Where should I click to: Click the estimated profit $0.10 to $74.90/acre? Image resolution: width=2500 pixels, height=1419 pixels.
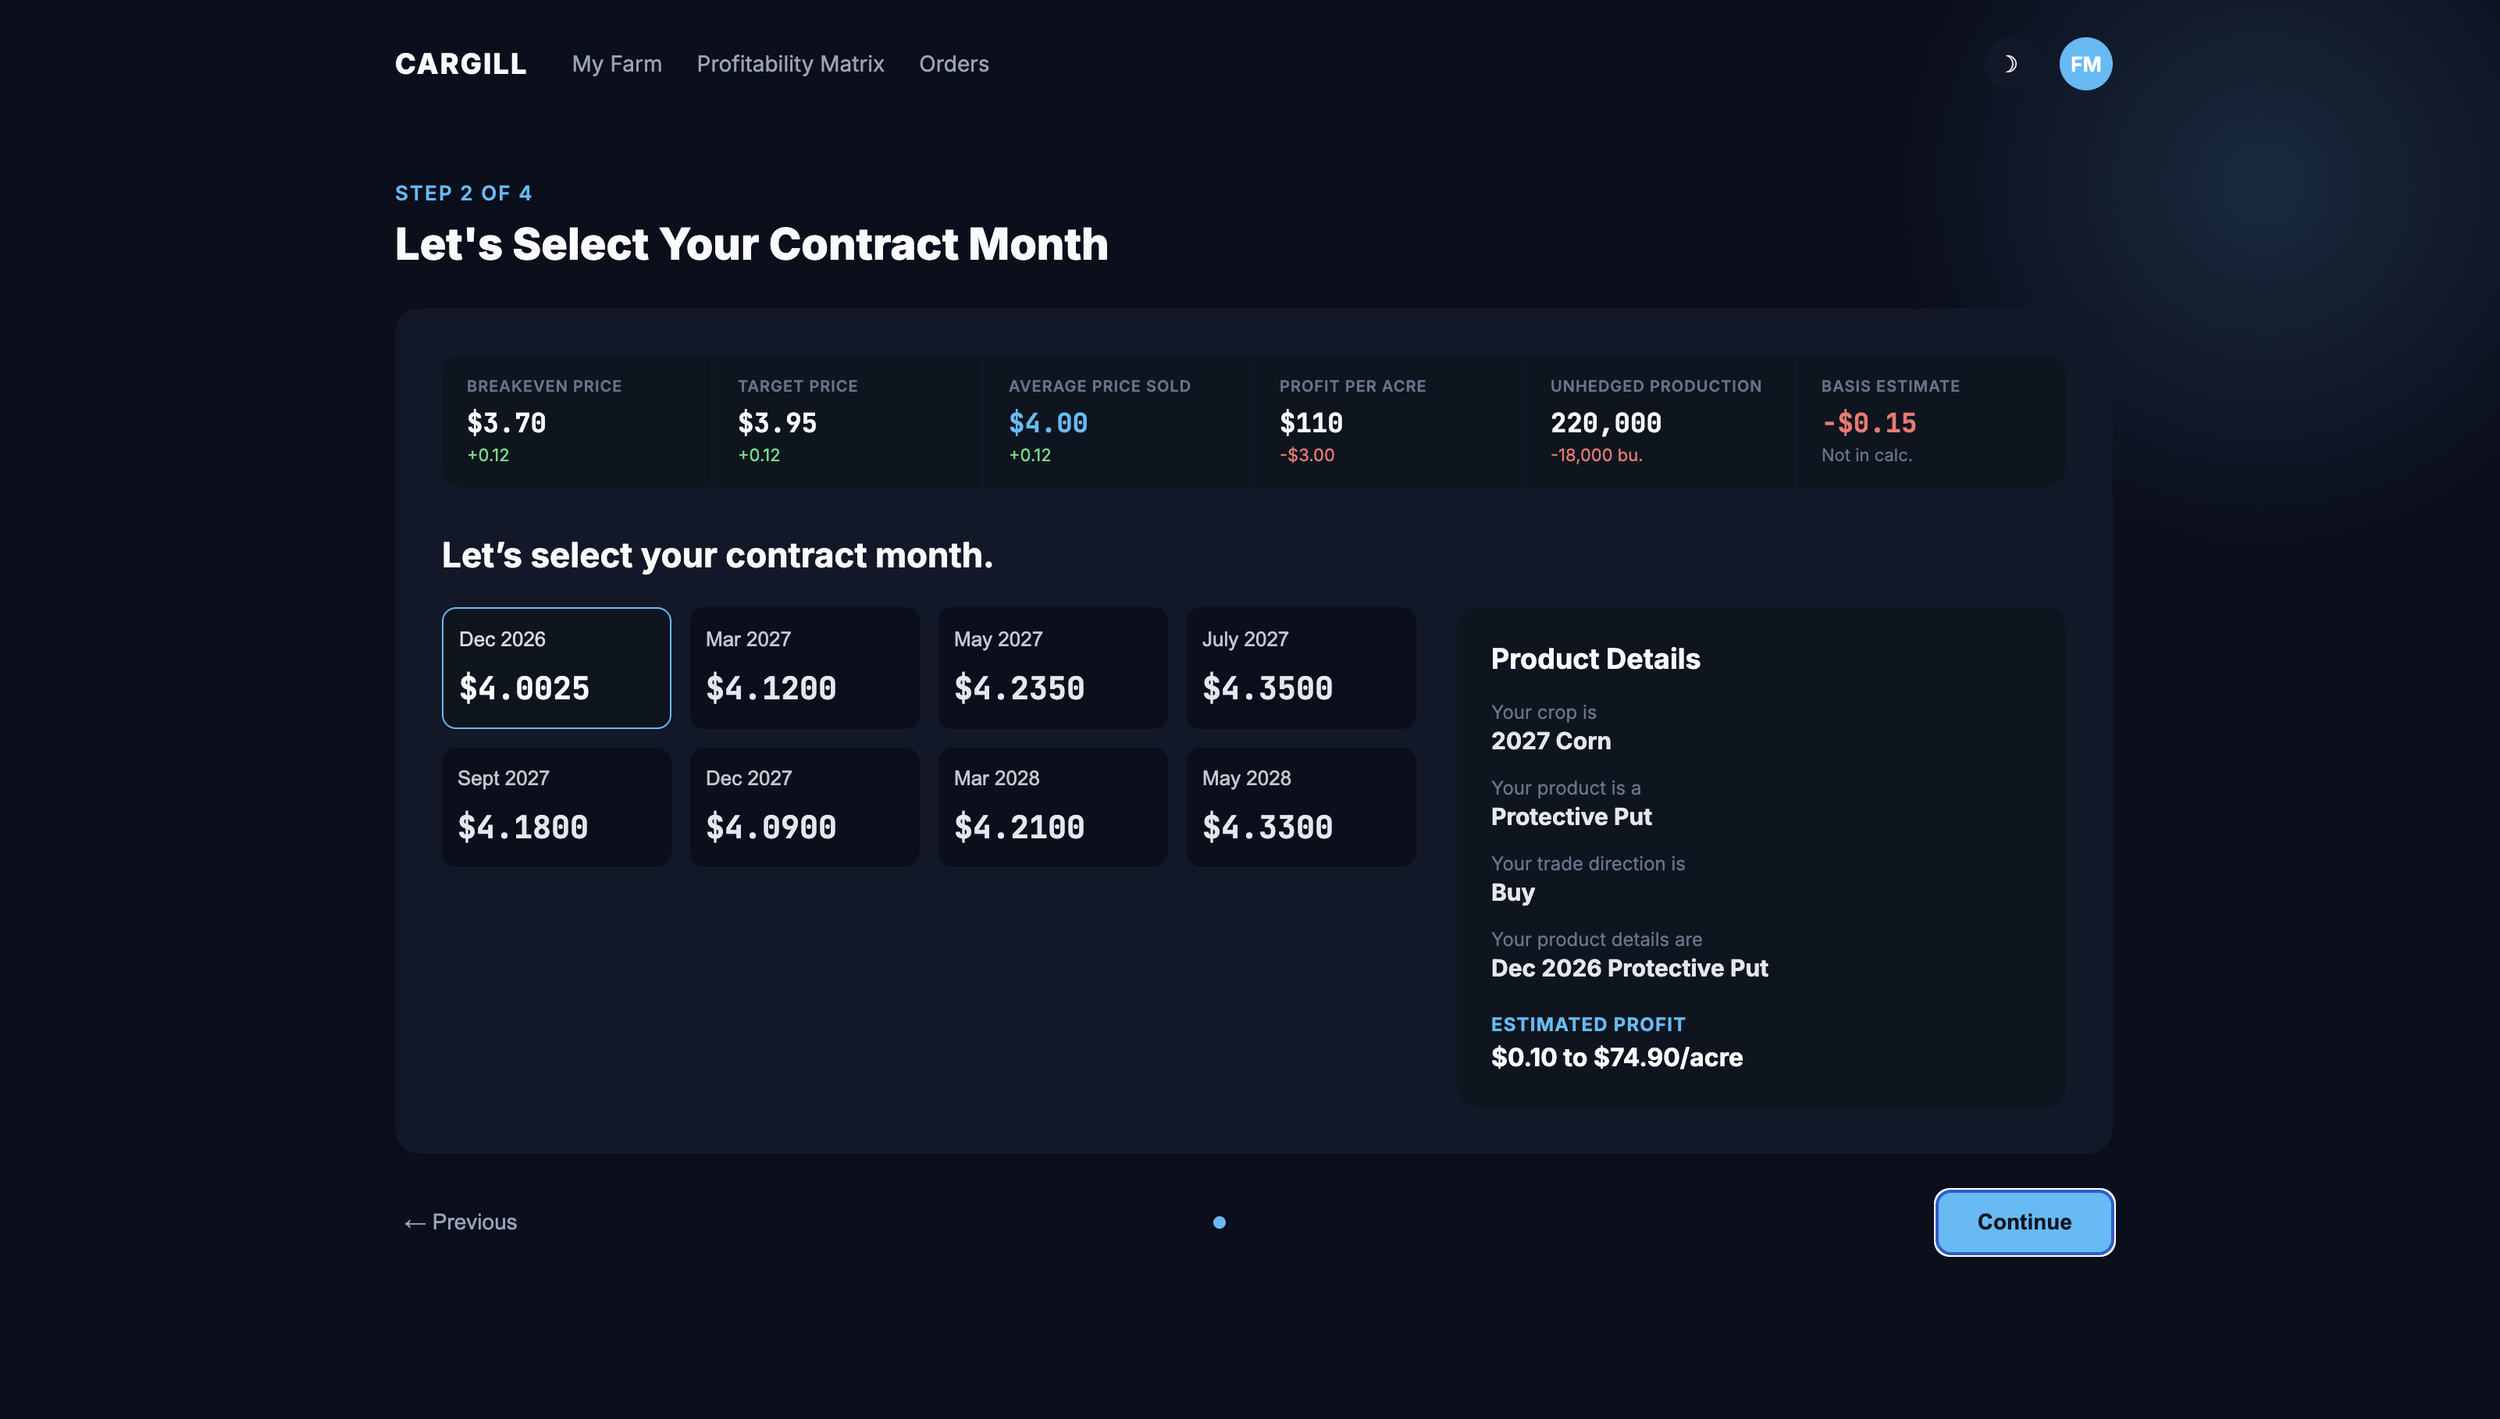1616,1057
